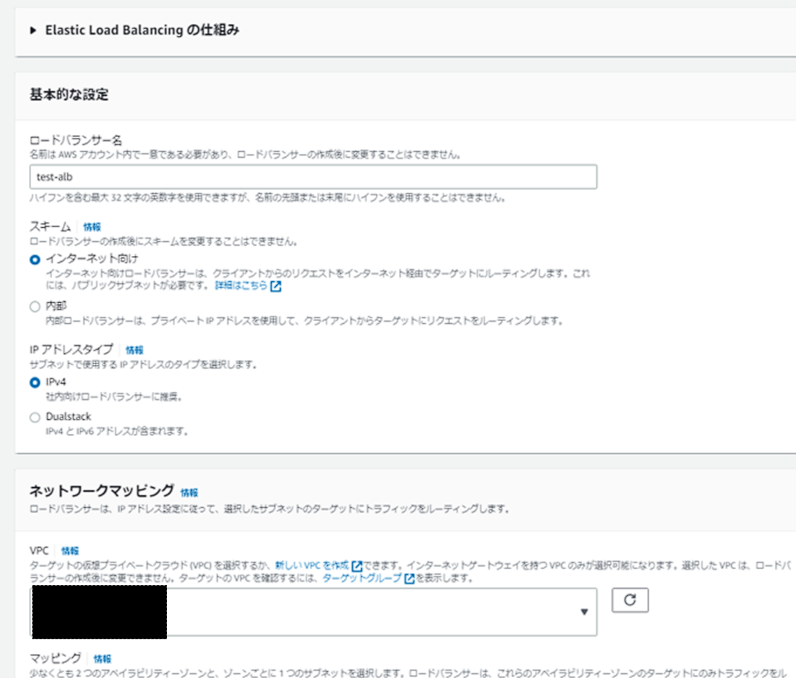The height and width of the screenshot is (678, 796).
Task: Open 情報 link next to ネットワークマッピング heading
Action: [189, 492]
